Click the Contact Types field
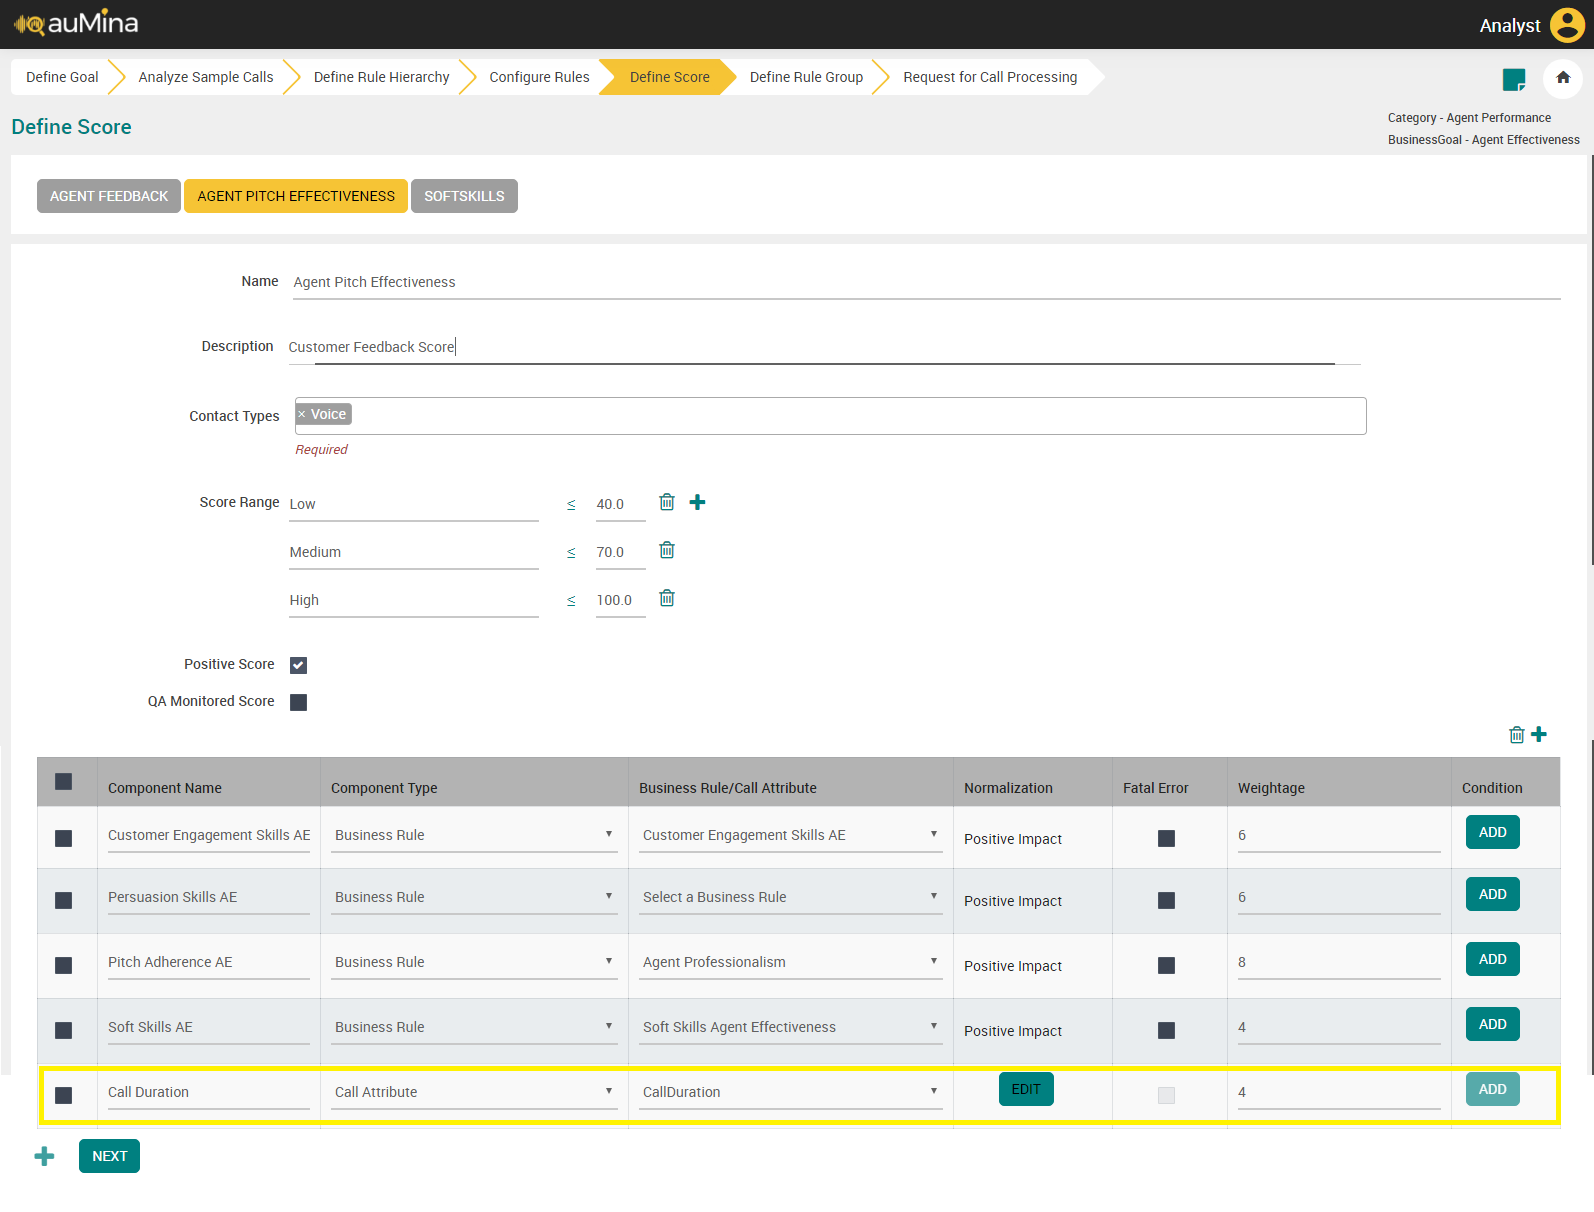 coord(830,416)
